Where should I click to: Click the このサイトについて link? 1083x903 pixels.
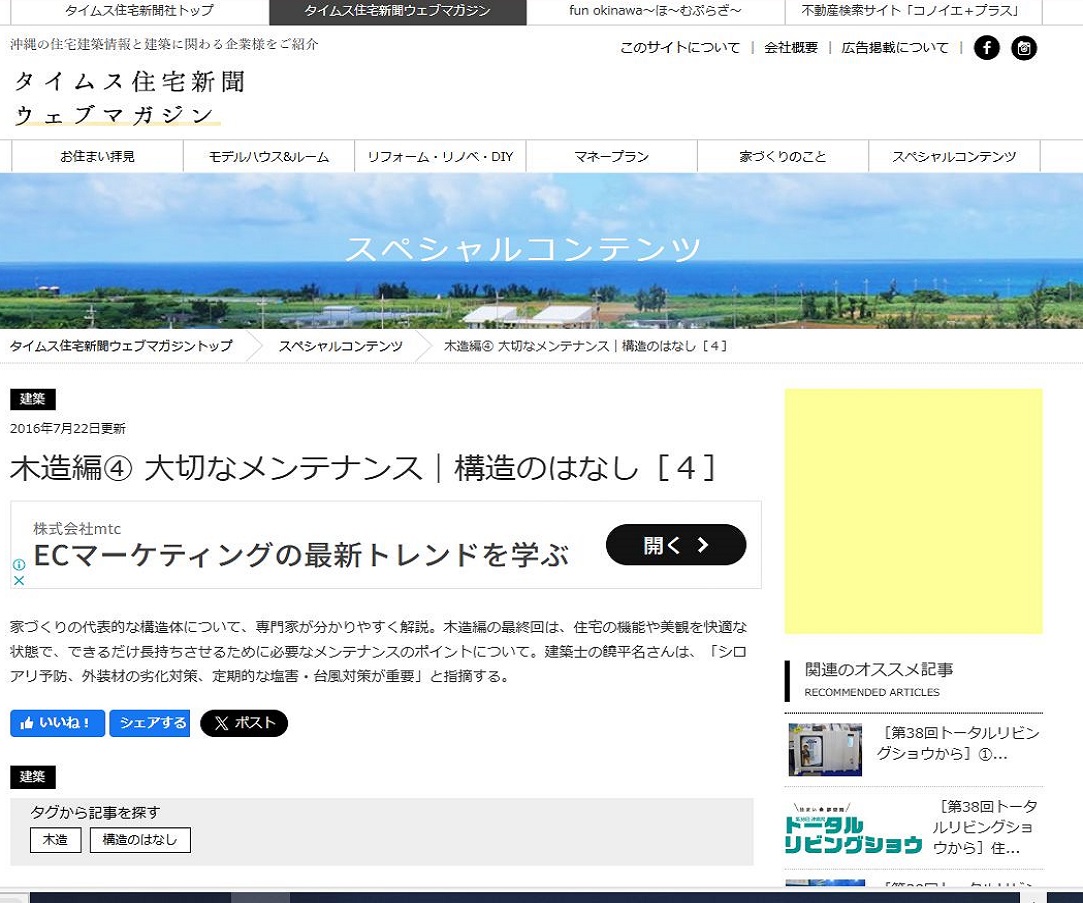680,48
